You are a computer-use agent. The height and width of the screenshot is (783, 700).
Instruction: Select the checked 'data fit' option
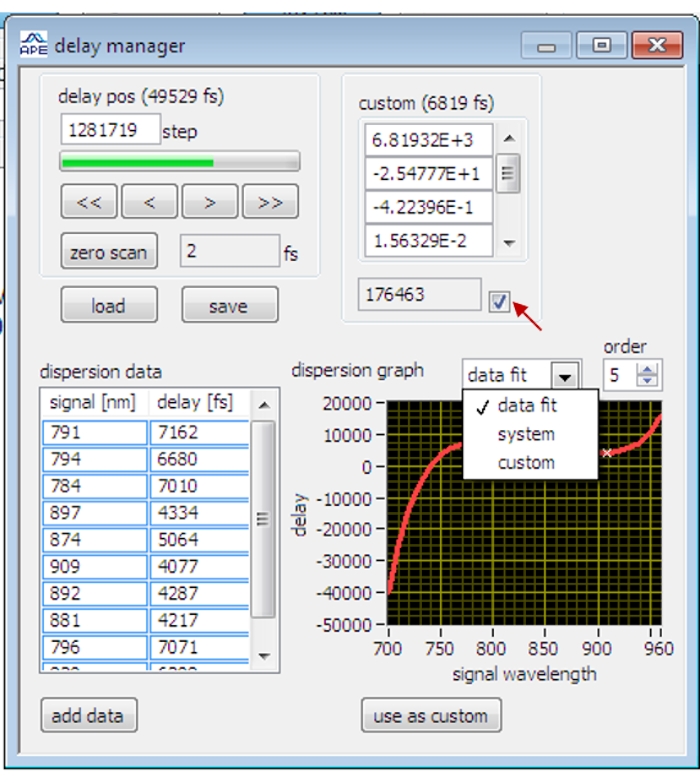[x=526, y=406]
